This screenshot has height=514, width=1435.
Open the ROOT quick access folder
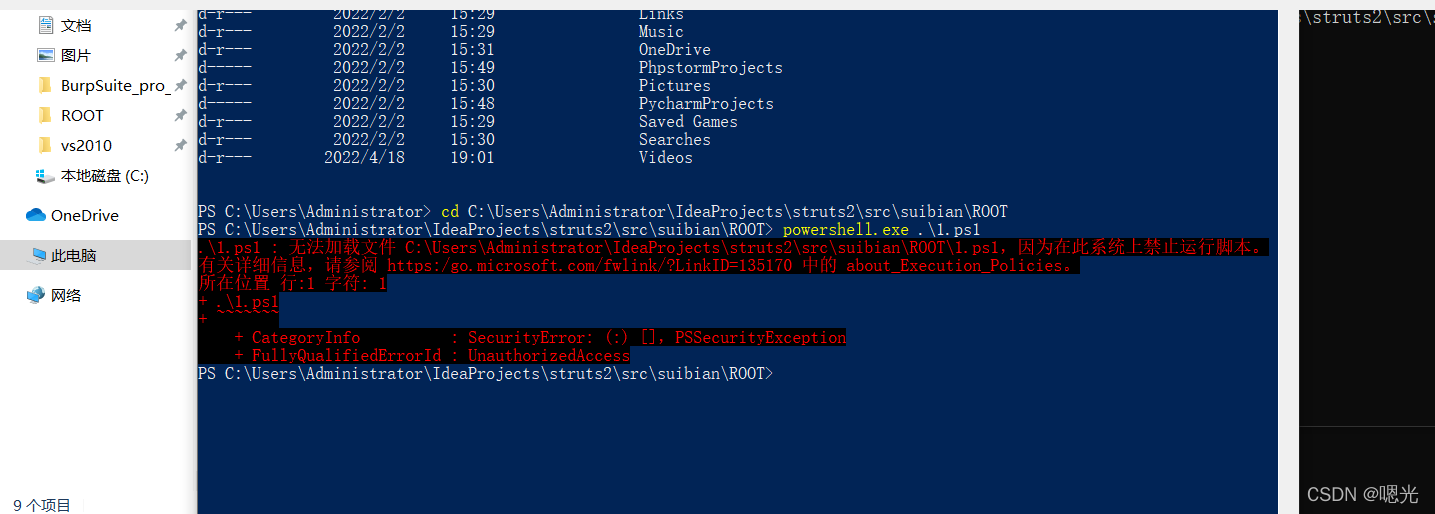pyautogui.click(x=82, y=115)
